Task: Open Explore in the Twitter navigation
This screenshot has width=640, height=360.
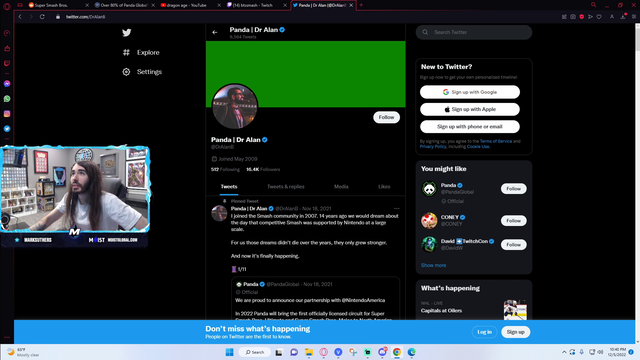Action: point(141,52)
